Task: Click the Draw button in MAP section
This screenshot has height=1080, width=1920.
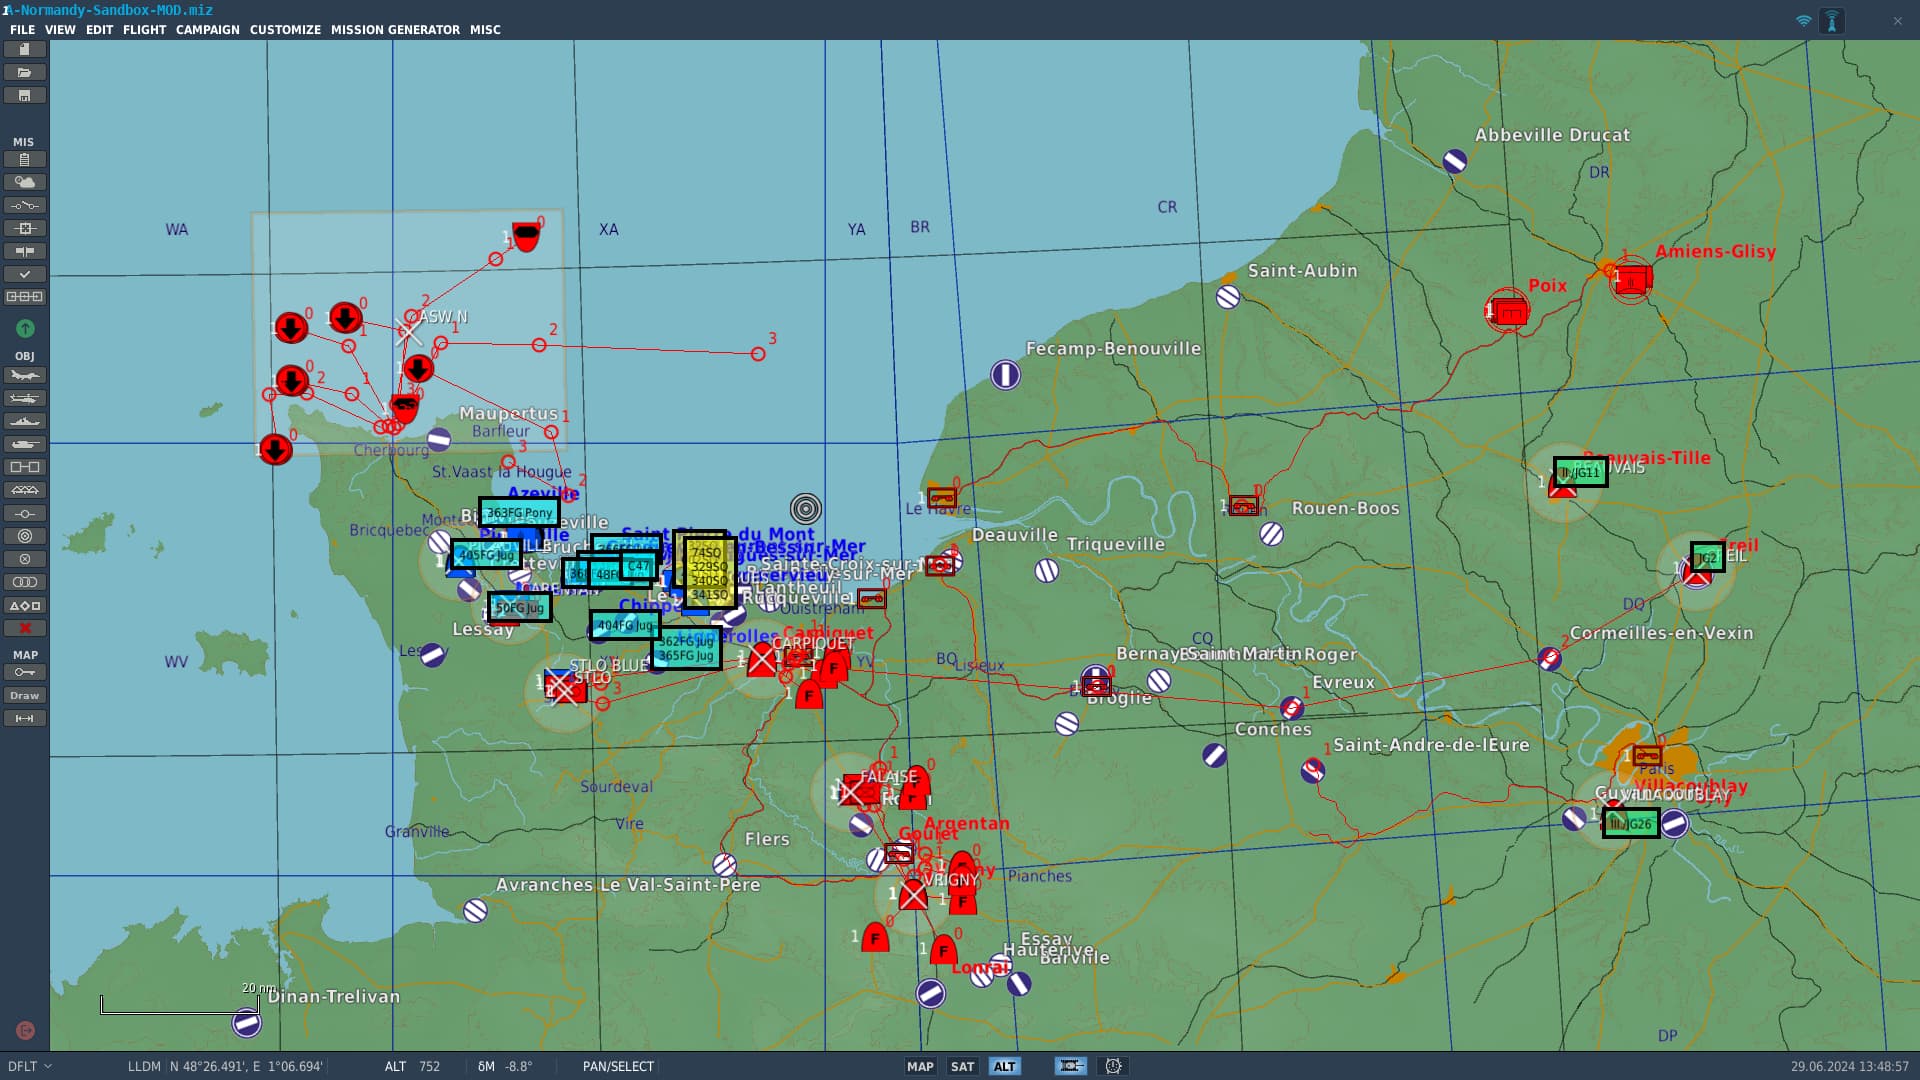Action: [24, 696]
